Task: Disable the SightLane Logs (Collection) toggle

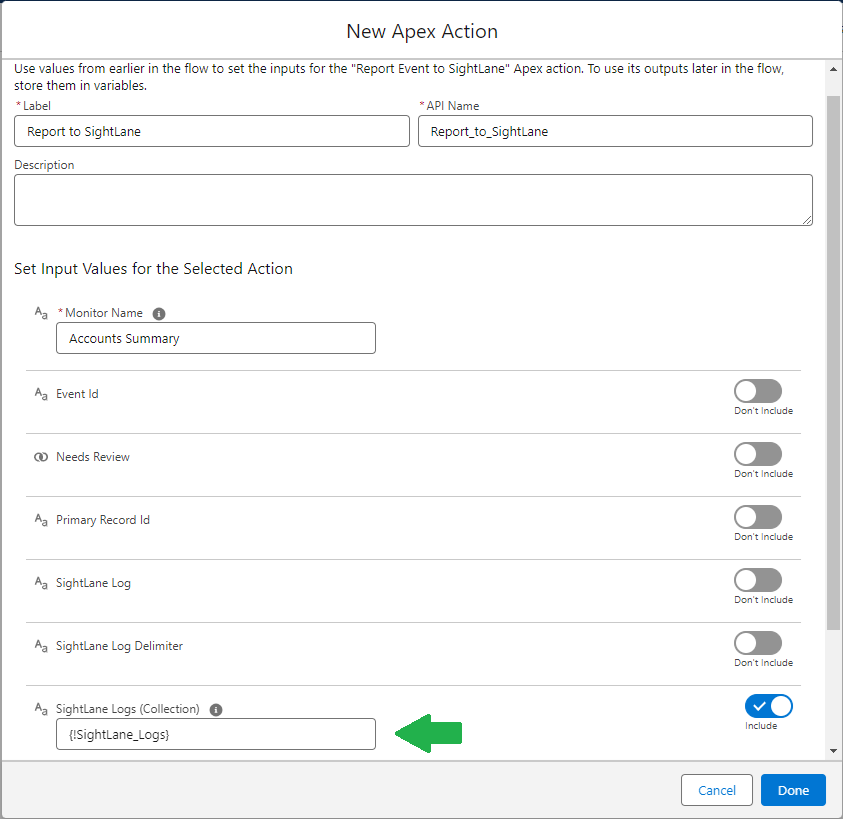Action: pyautogui.click(x=769, y=706)
